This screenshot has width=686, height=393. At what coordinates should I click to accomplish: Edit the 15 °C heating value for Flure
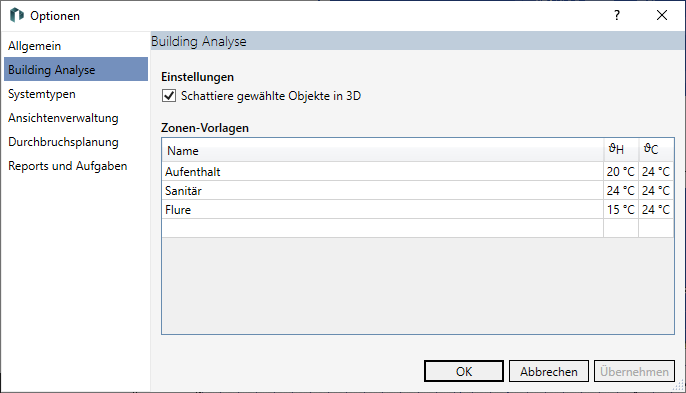point(621,210)
